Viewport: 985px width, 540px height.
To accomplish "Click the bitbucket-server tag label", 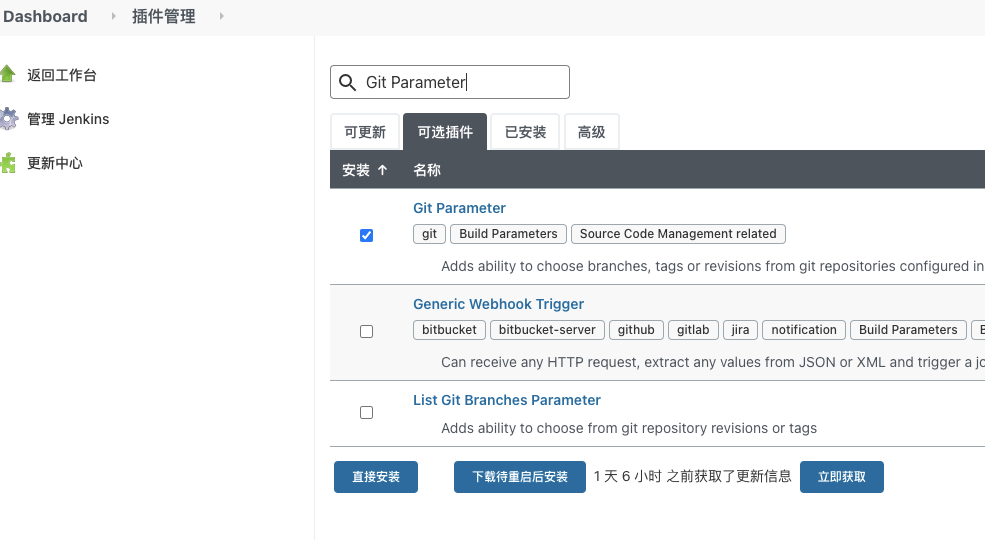I will [x=548, y=330].
